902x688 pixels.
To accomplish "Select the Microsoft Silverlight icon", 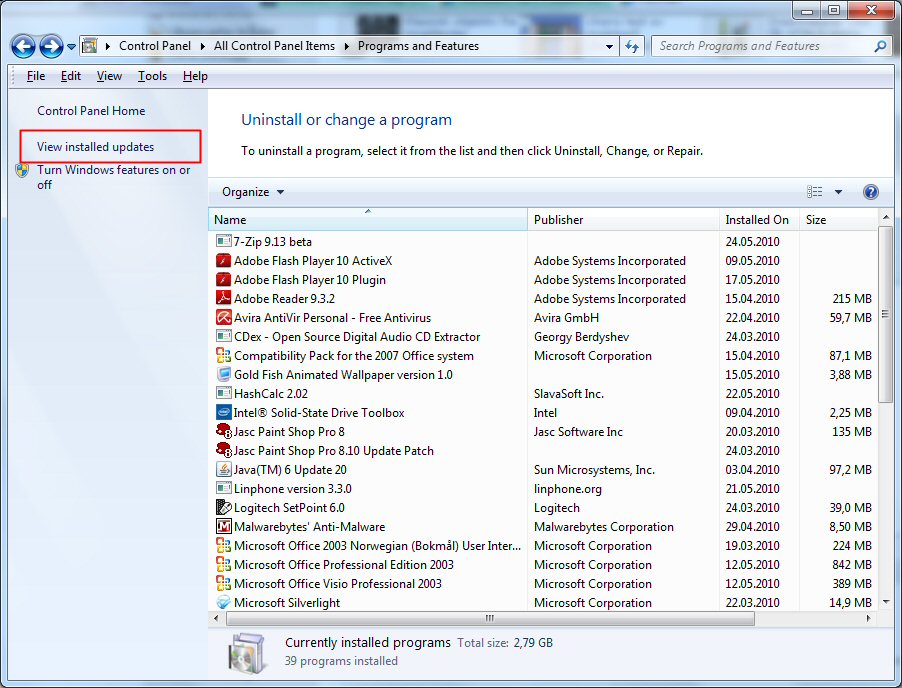I will point(223,602).
